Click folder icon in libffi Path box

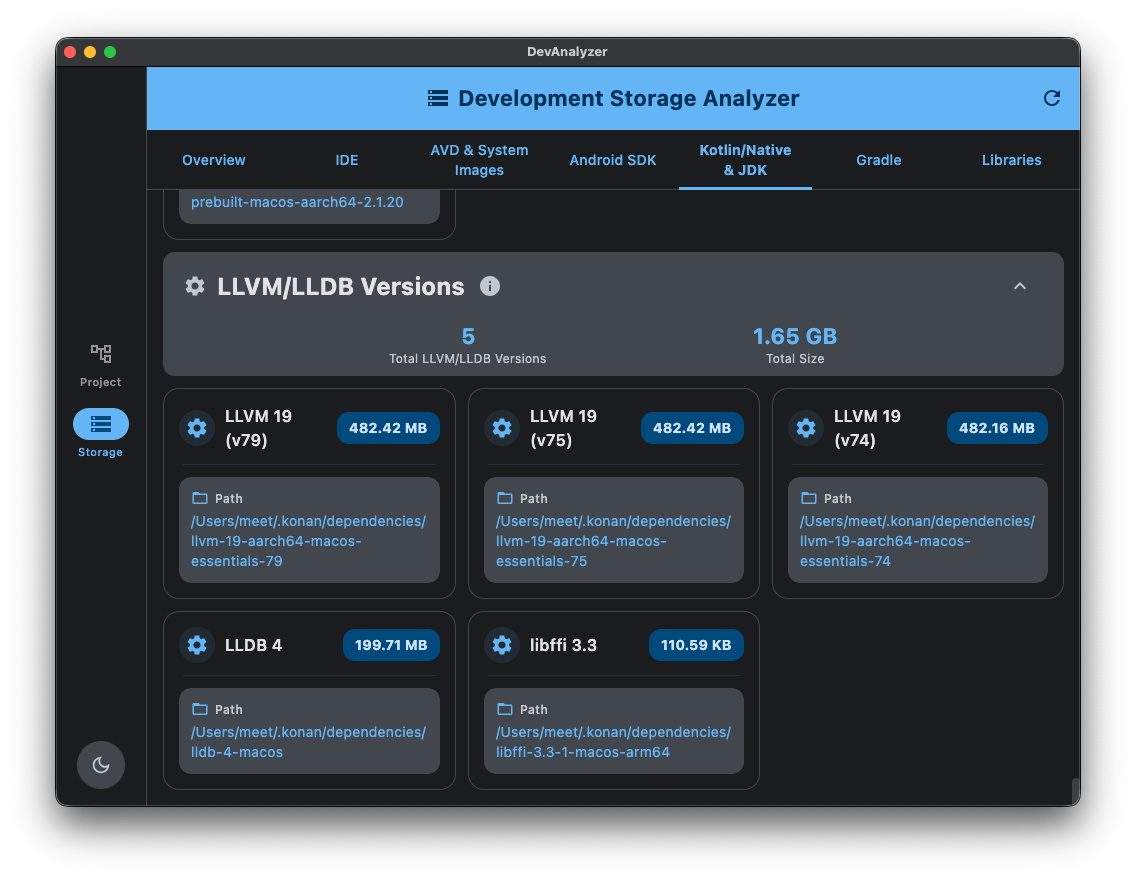coord(505,709)
